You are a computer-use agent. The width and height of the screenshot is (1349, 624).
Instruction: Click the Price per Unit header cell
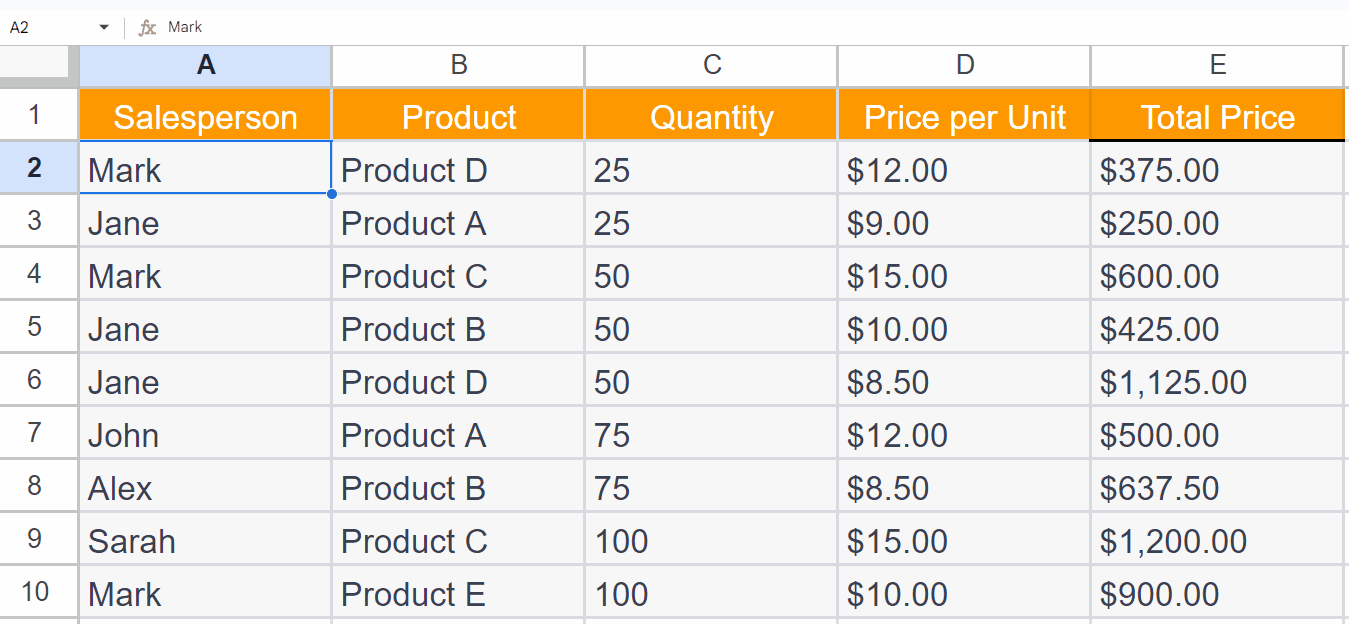click(x=964, y=117)
